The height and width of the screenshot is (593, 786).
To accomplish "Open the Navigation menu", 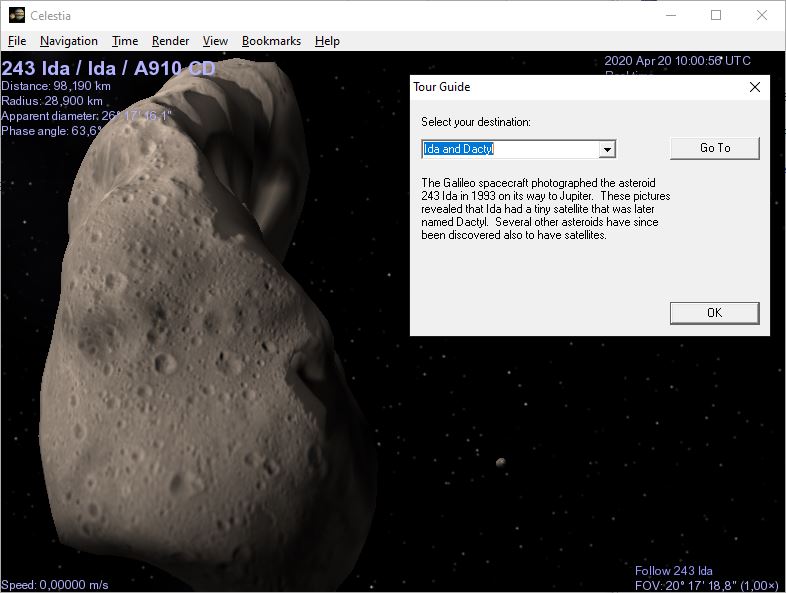I will pyautogui.click(x=69, y=41).
